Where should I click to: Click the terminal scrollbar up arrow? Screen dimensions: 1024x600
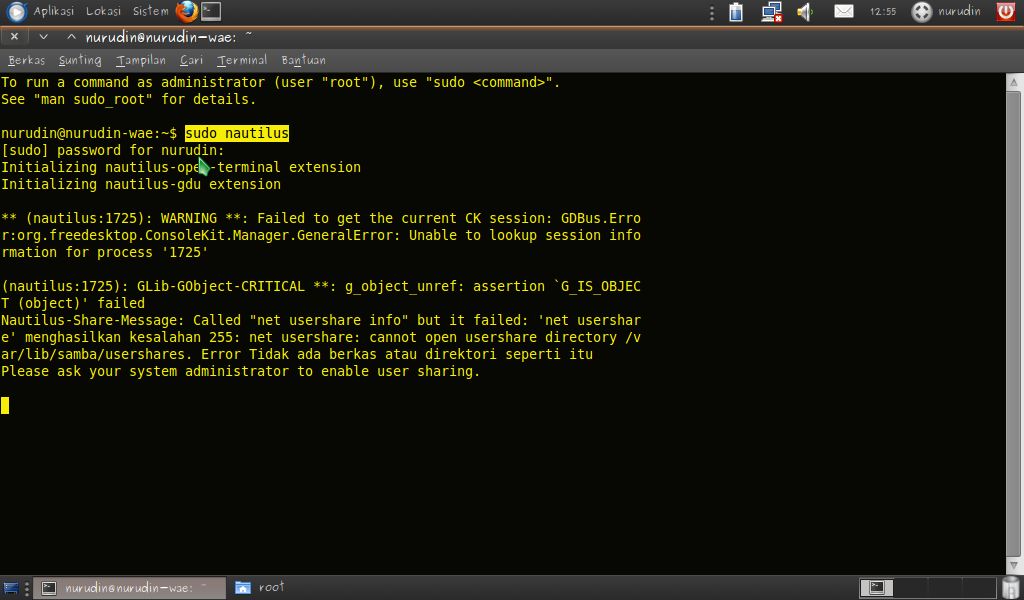[x=1014, y=82]
